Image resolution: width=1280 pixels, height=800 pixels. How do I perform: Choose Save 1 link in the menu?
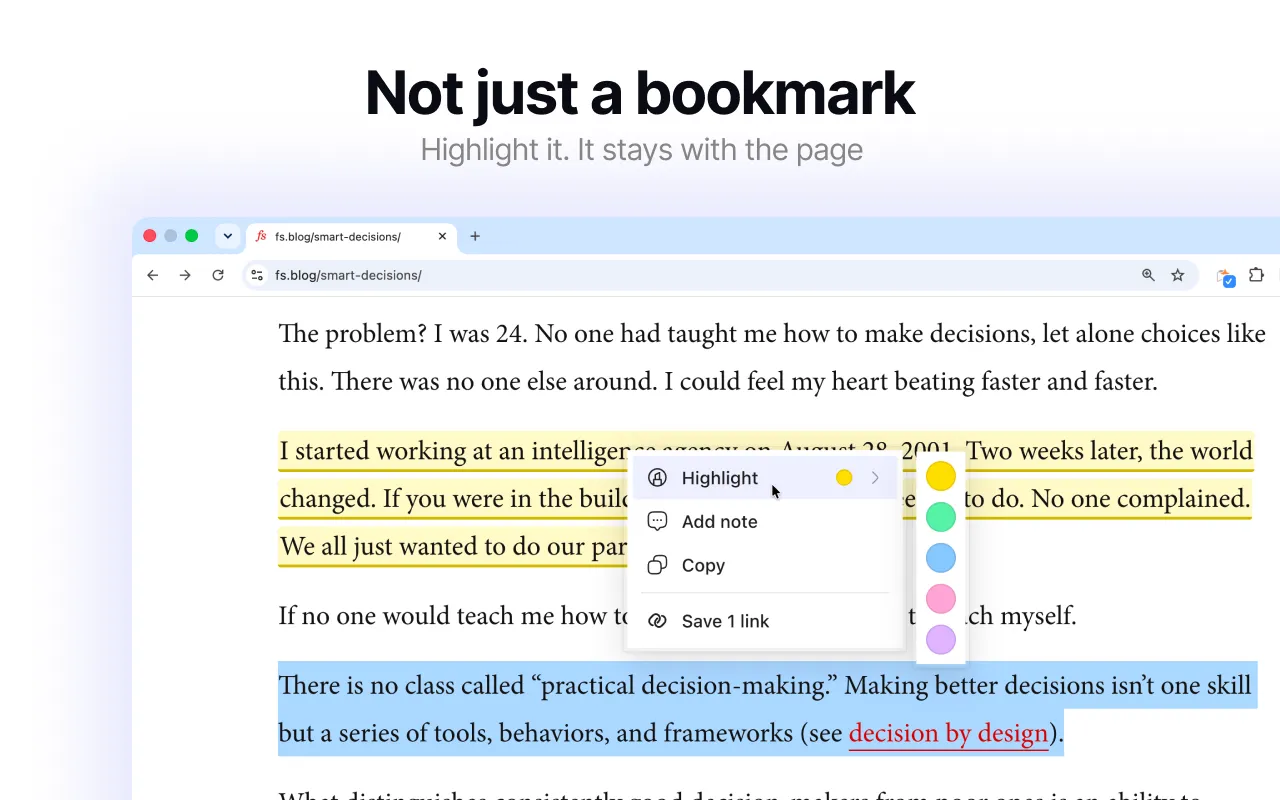(x=765, y=621)
